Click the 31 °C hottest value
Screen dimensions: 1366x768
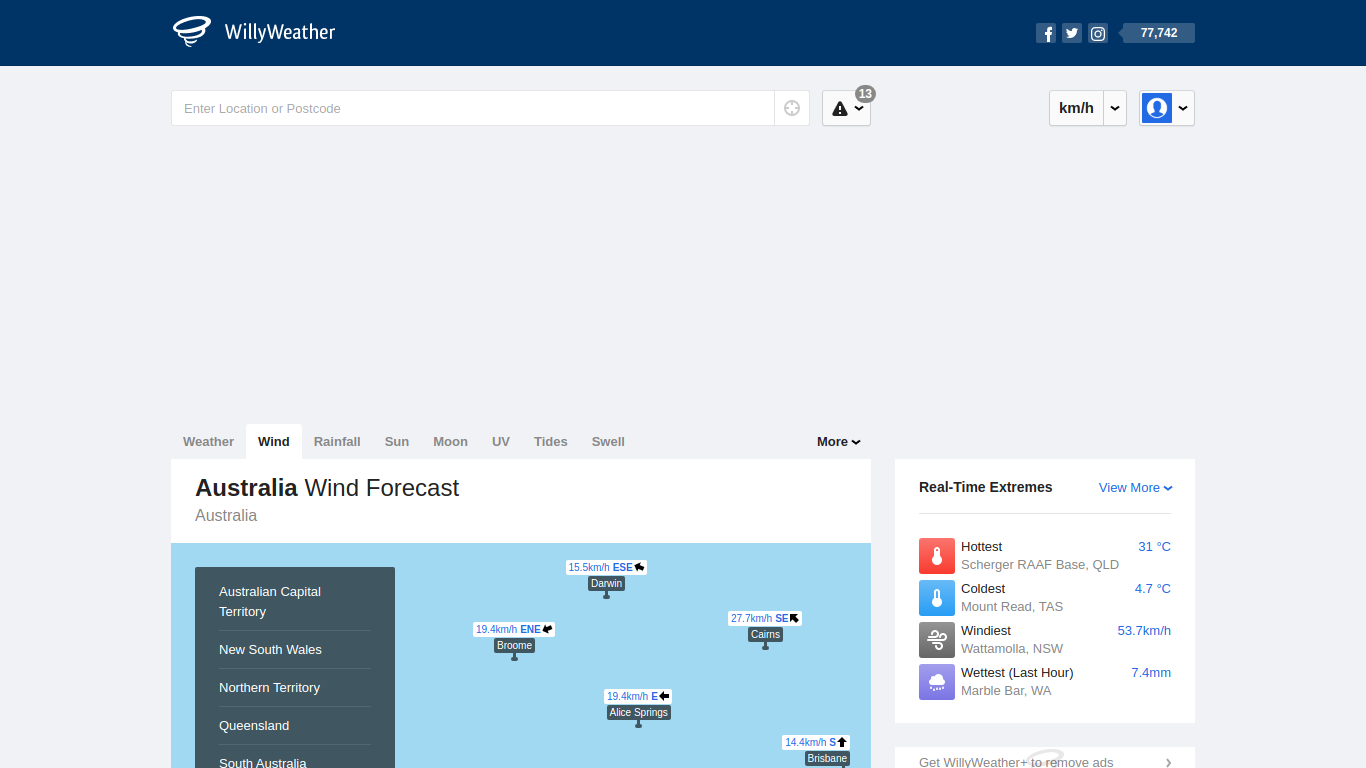coord(1154,547)
